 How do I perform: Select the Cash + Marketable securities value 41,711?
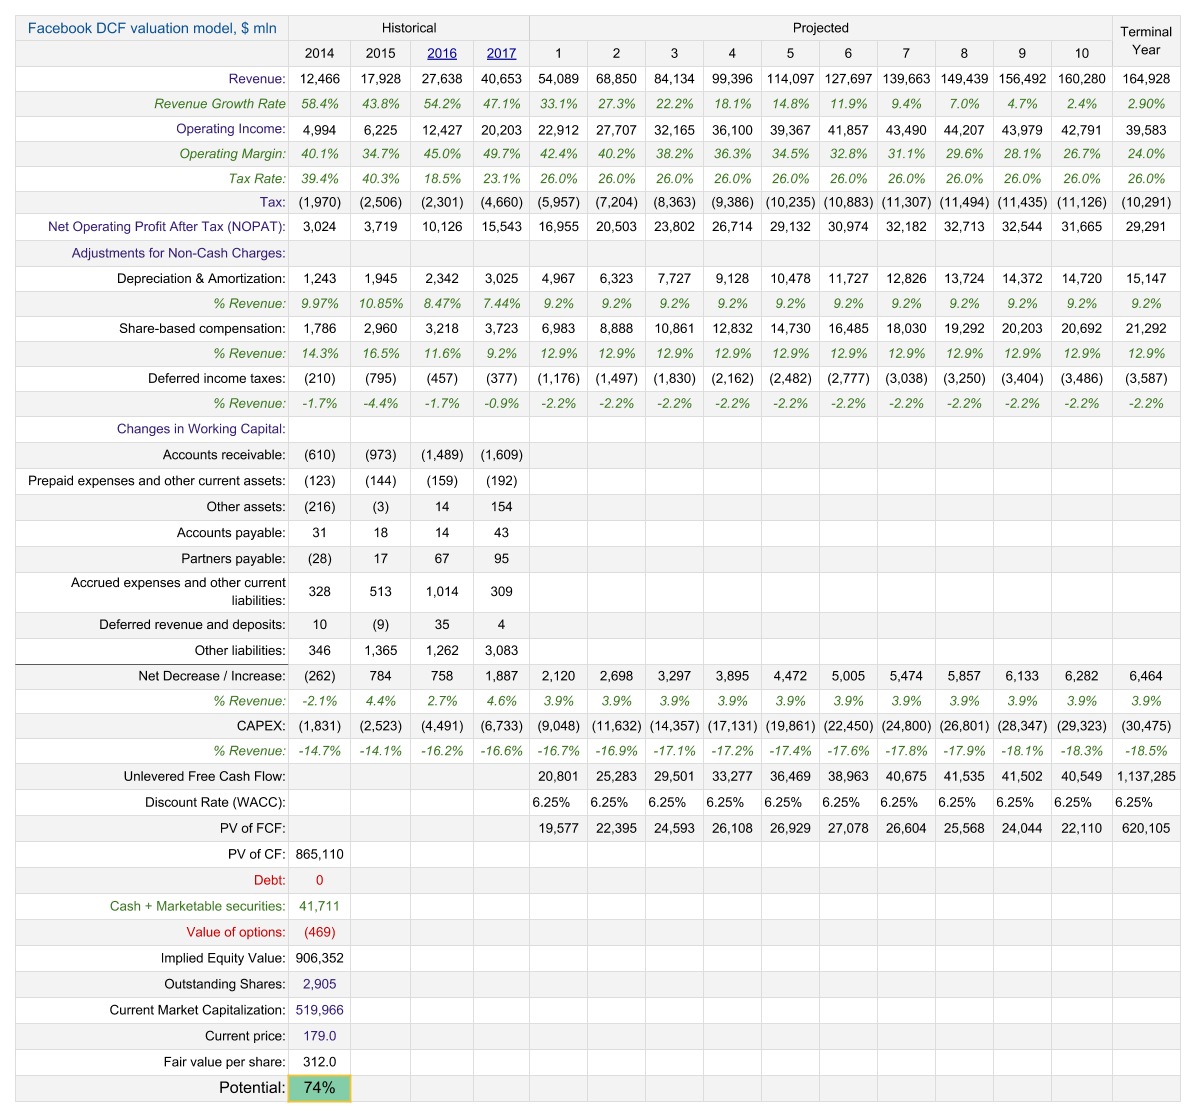click(319, 906)
